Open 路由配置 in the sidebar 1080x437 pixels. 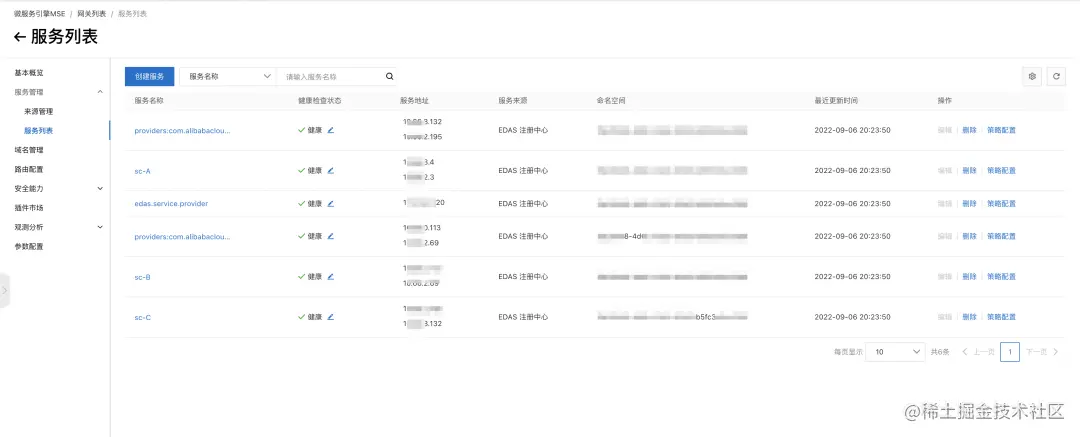(x=29, y=169)
